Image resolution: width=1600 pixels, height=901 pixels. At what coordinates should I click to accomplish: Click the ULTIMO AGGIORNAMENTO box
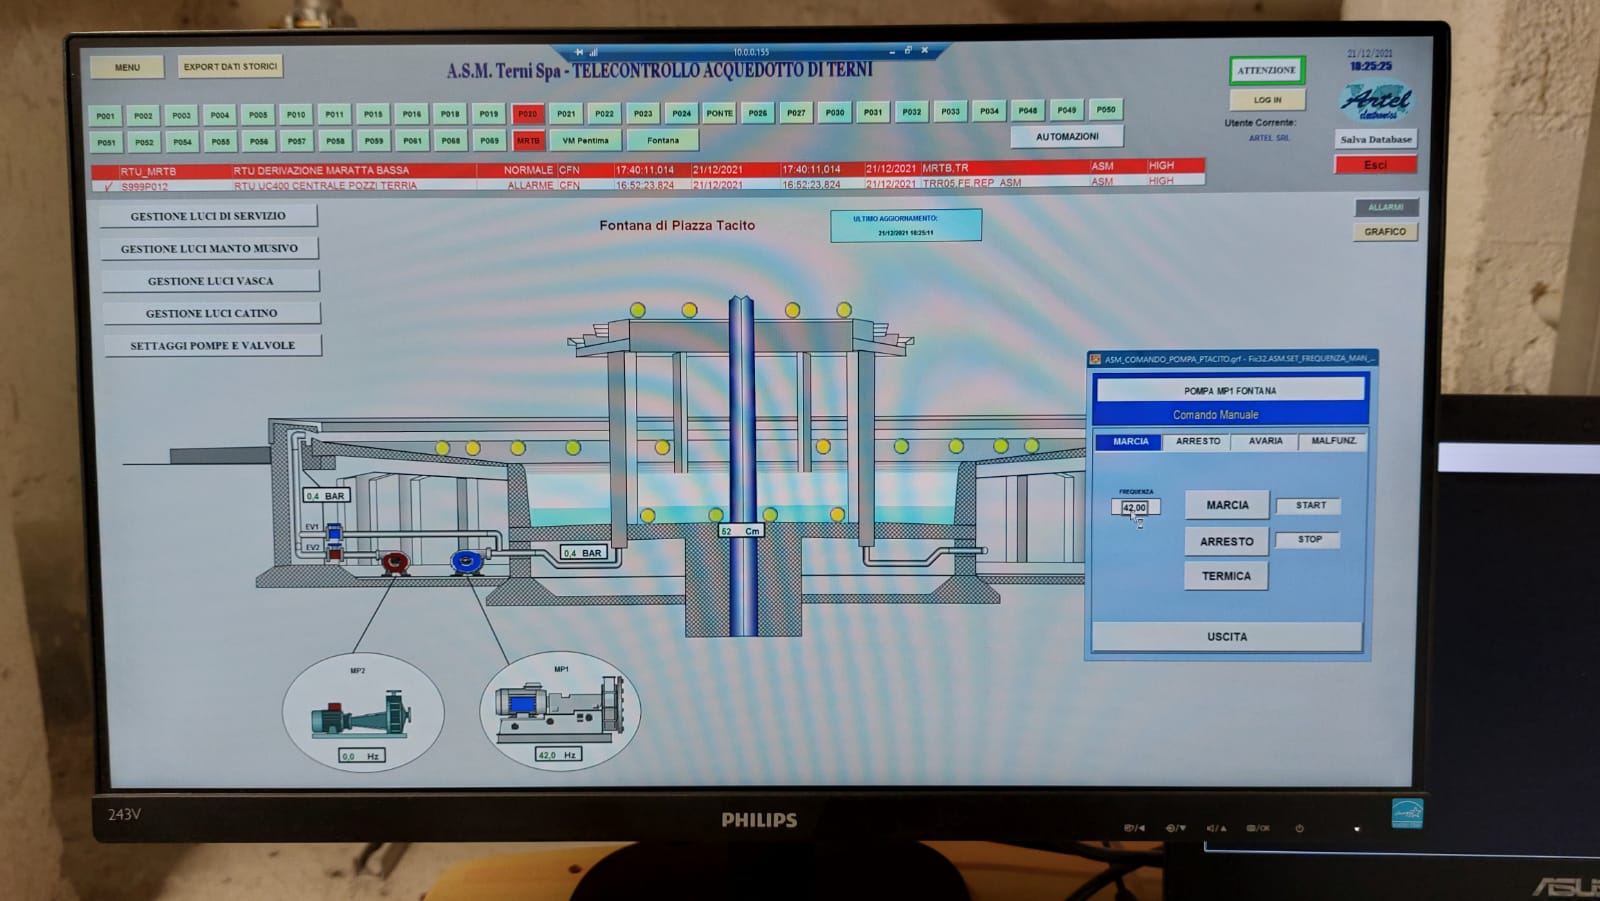906,225
